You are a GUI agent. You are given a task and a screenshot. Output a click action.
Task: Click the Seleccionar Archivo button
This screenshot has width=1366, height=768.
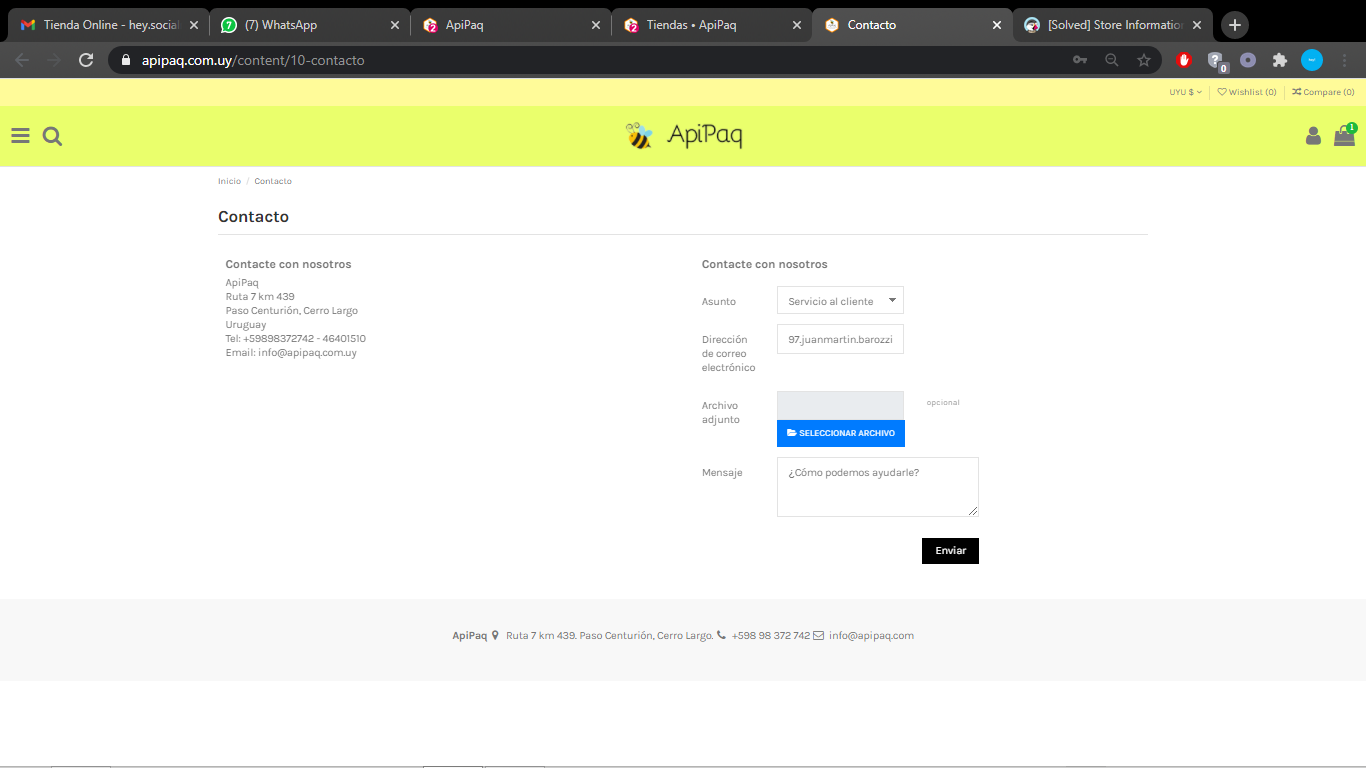(841, 433)
